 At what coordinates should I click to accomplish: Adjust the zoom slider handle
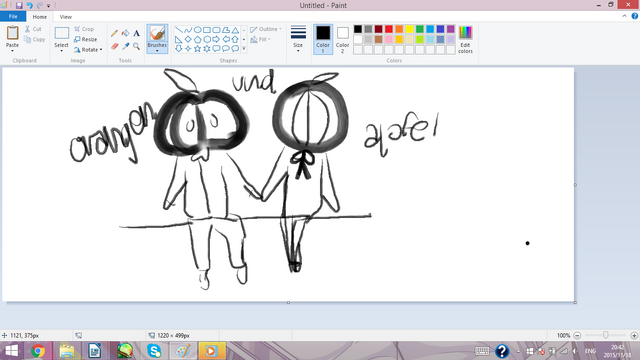pos(606,335)
